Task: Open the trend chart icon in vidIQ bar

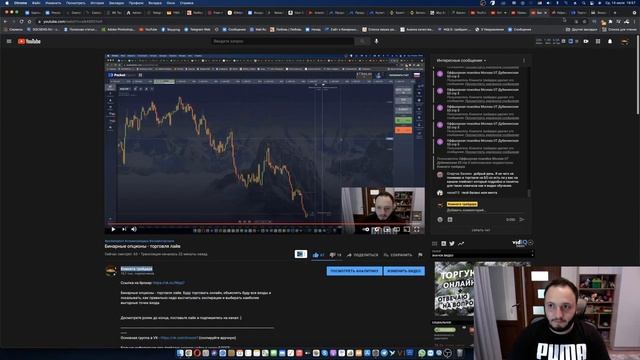Action: click(461, 244)
